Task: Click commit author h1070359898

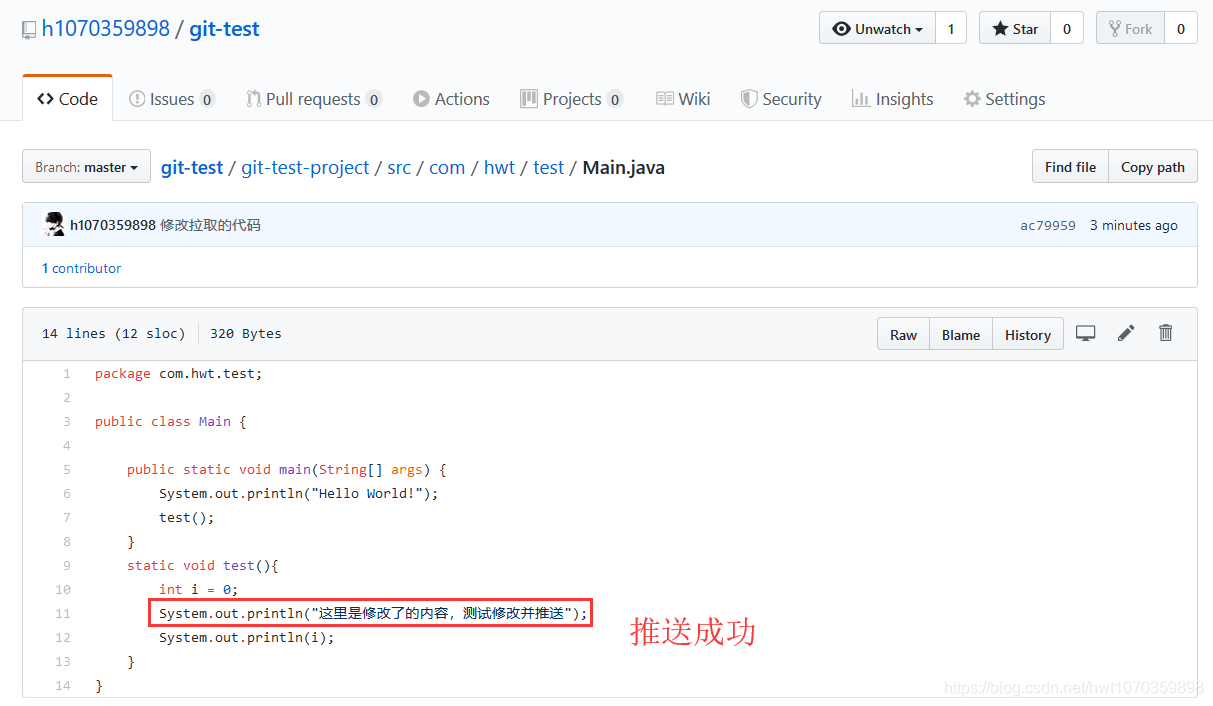Action: pos(113,225)
